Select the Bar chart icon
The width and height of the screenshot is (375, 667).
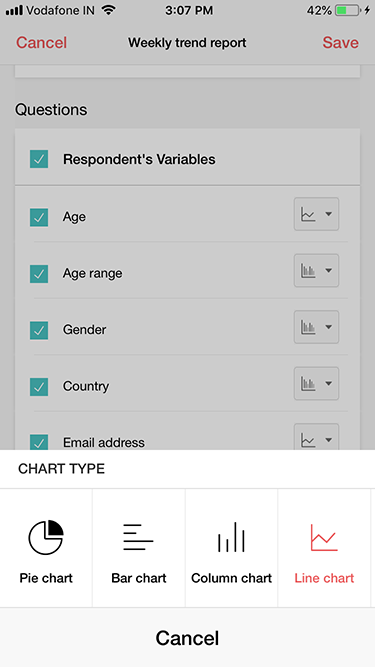(138, 537)
